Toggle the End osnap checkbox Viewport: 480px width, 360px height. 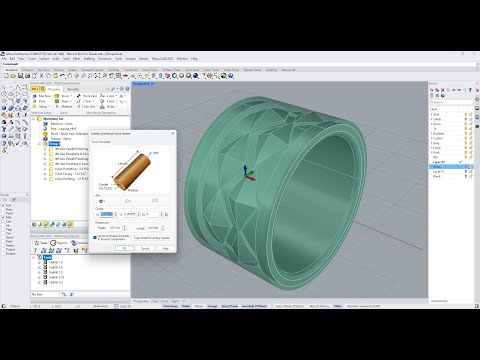point(3,205)
